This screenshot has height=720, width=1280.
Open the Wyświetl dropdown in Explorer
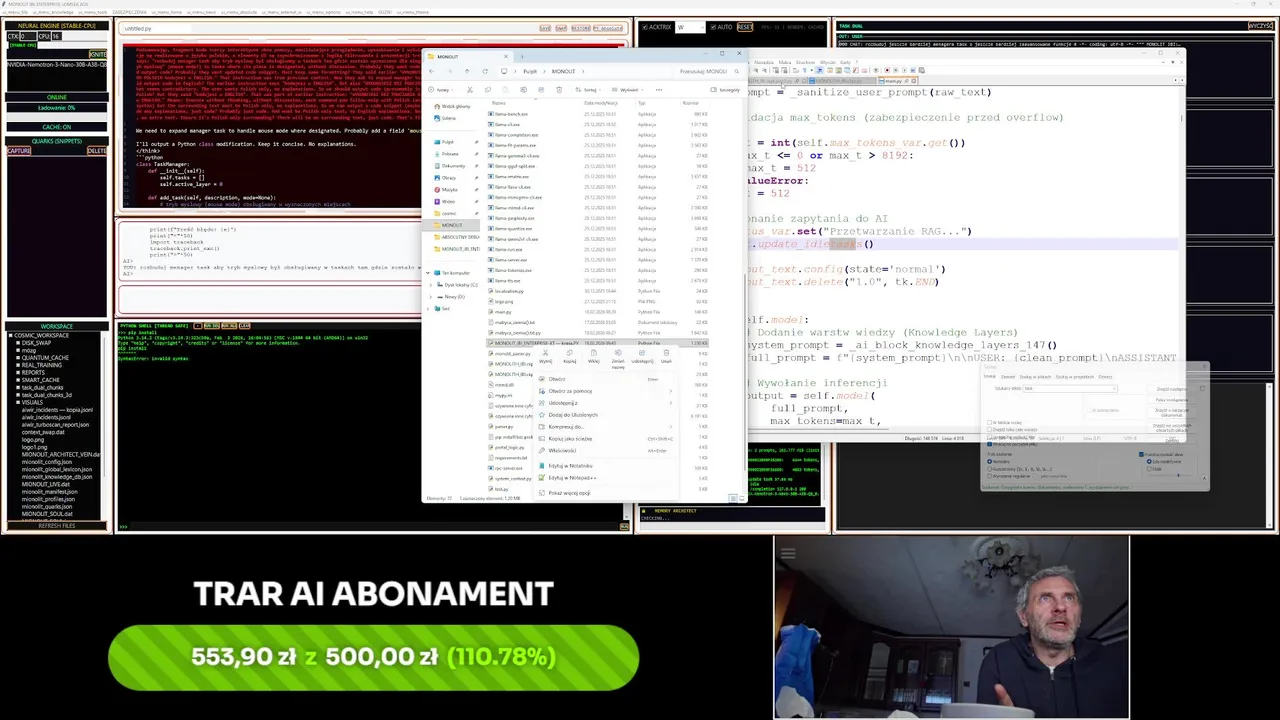coord(628,90)
